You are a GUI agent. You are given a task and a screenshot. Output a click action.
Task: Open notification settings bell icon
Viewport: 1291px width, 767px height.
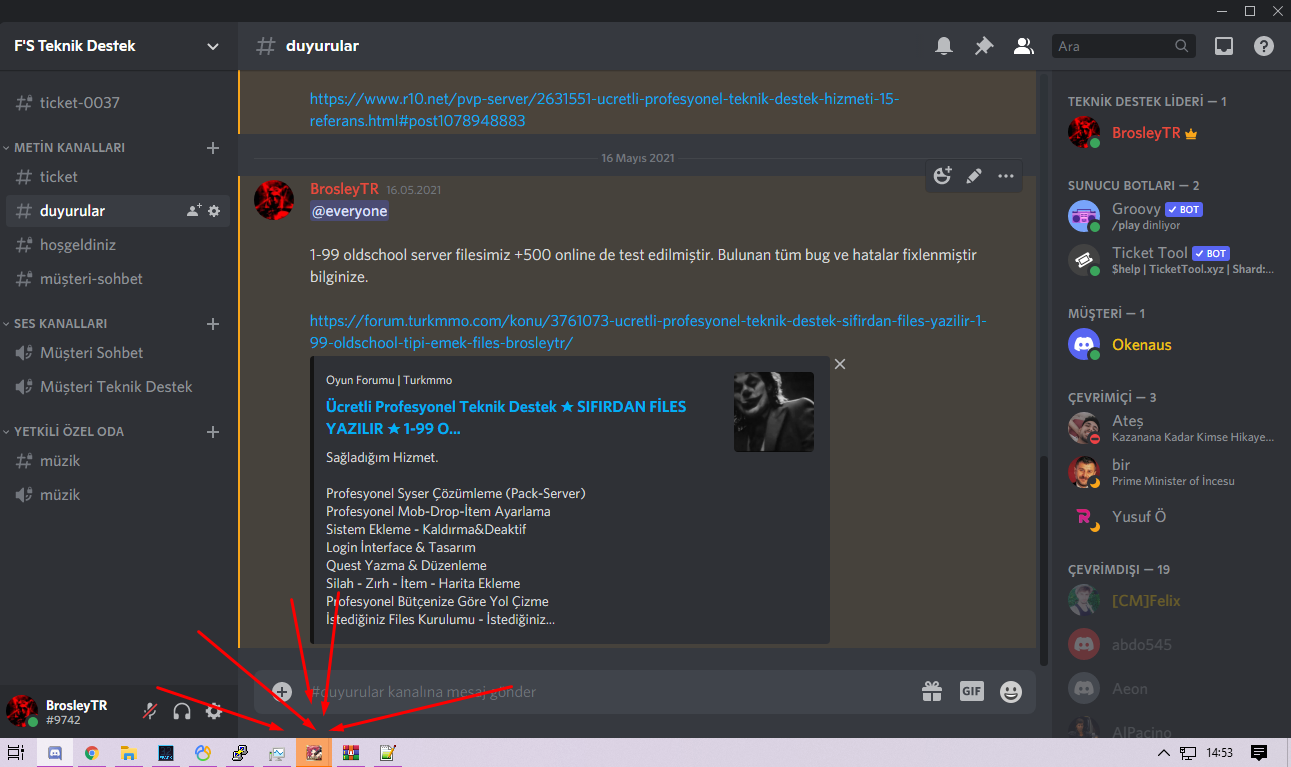[x=944, y=46]
